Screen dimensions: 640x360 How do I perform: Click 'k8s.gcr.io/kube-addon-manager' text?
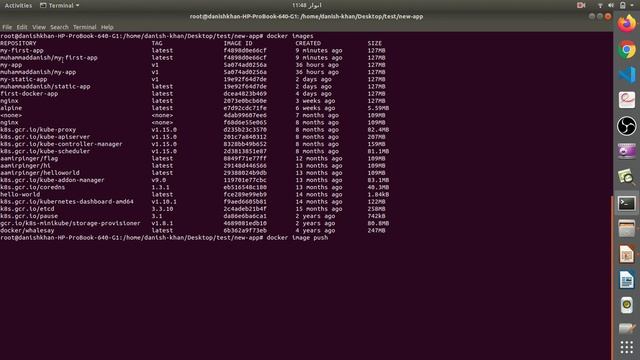point(52,180)
